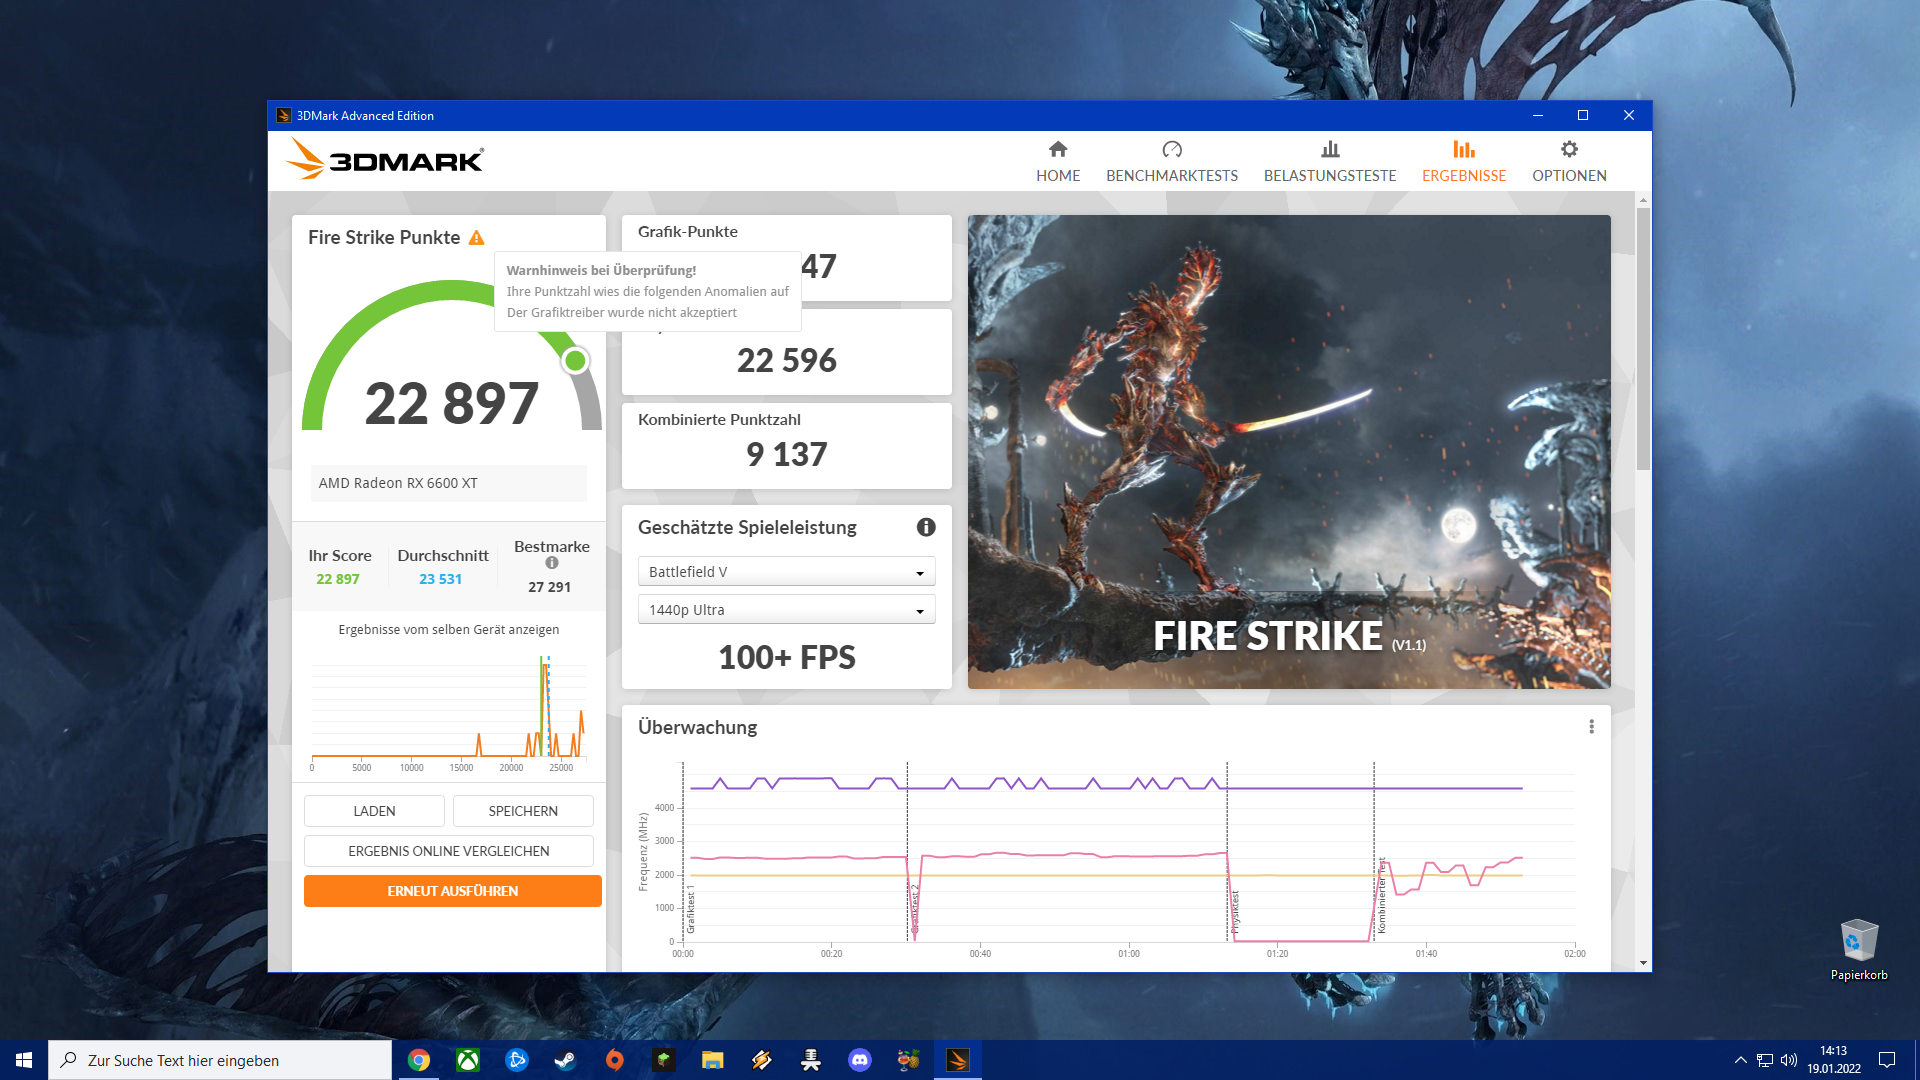Switch to the Ergebnisse tab
Viewport: 1920px width, 1080px height.
1463,161
